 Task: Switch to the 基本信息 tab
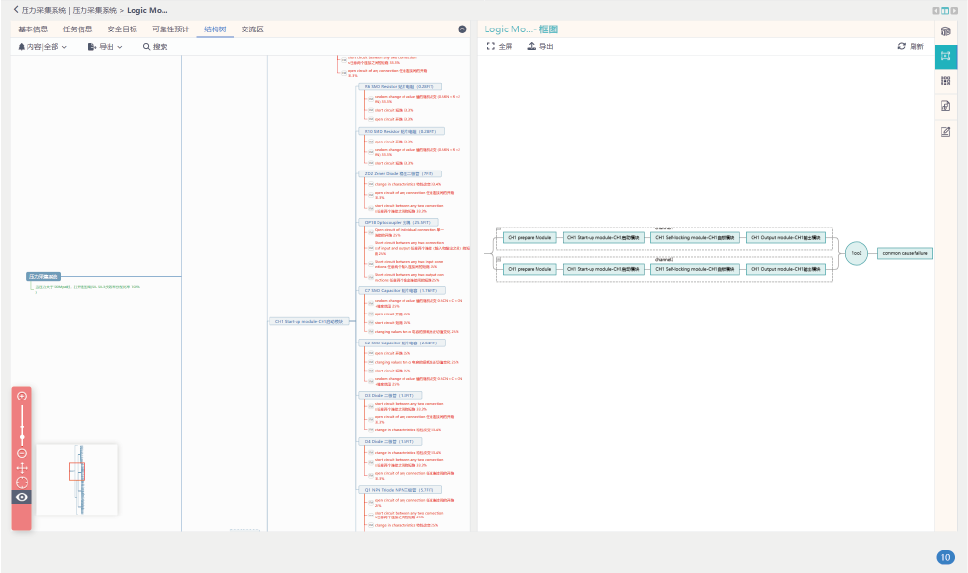click(33, 30)
